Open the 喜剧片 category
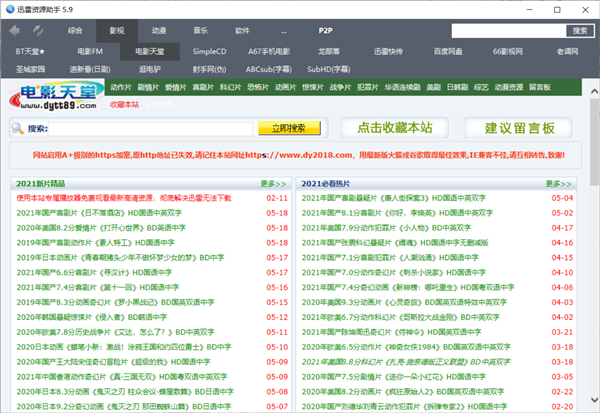Viewport: 600px width, 413px height. (203, 87)
